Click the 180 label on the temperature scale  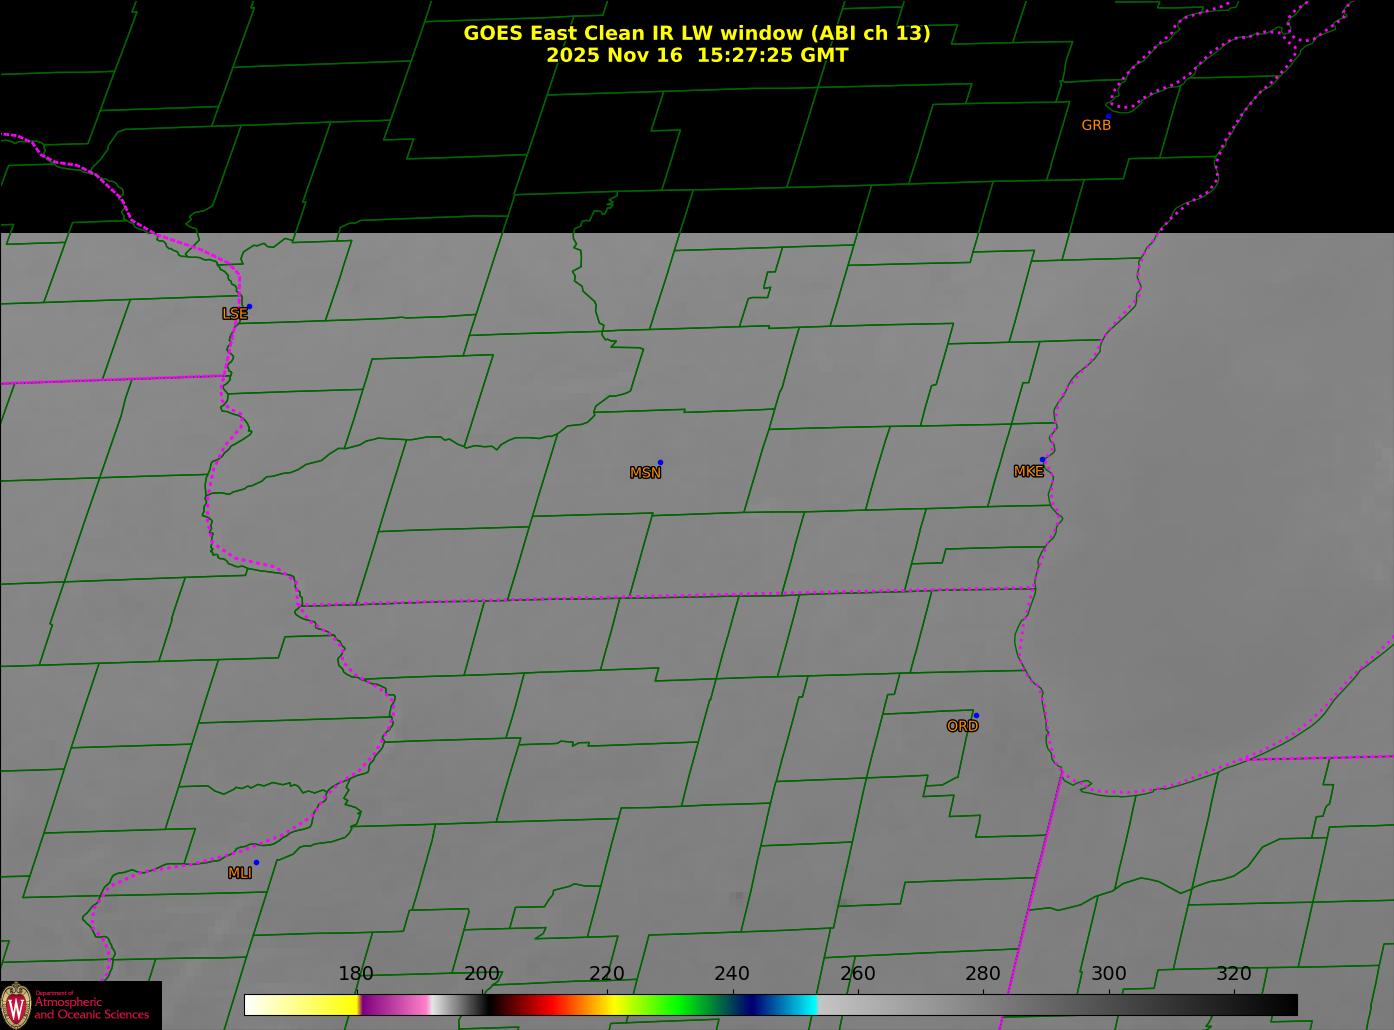pos(355,973)
